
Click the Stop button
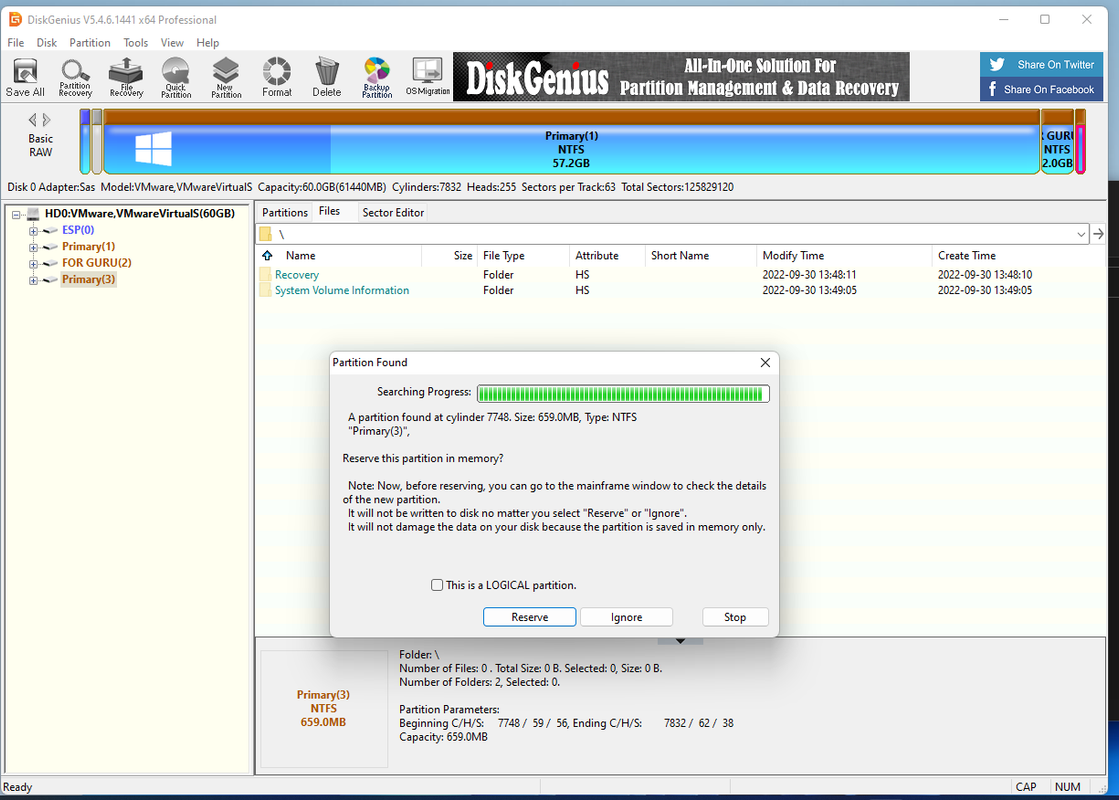(x=735, y=617)
